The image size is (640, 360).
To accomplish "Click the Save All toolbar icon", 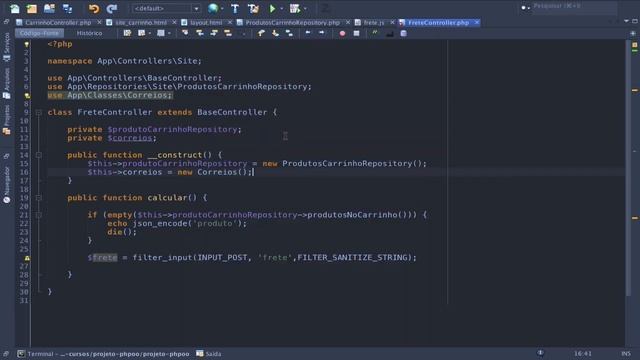I will pyautogui.click(x=67, y=8).
